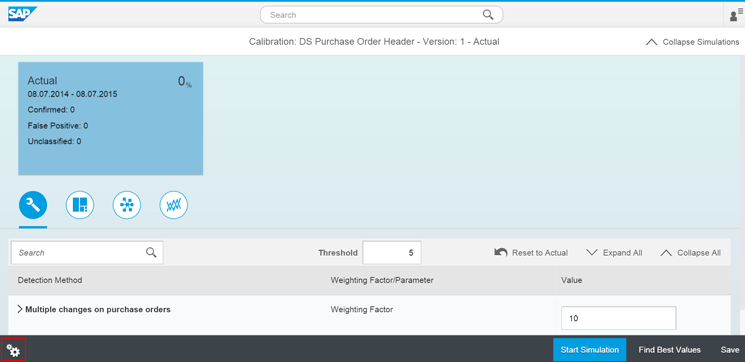Click the magnifier in detection method search
This screenshot has height=362, width=745.
pyautogui.click(x=151, y=252)
